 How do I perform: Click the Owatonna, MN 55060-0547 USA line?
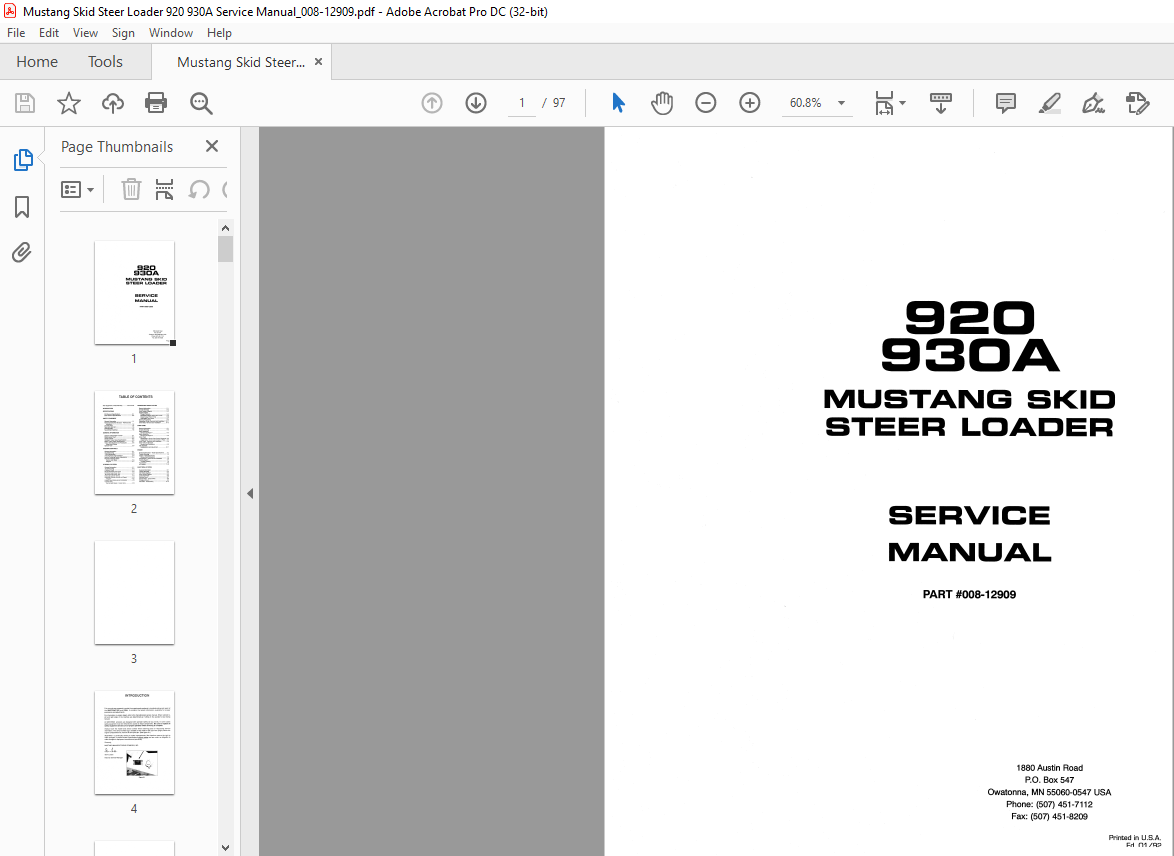click(x=1049, y=792)
